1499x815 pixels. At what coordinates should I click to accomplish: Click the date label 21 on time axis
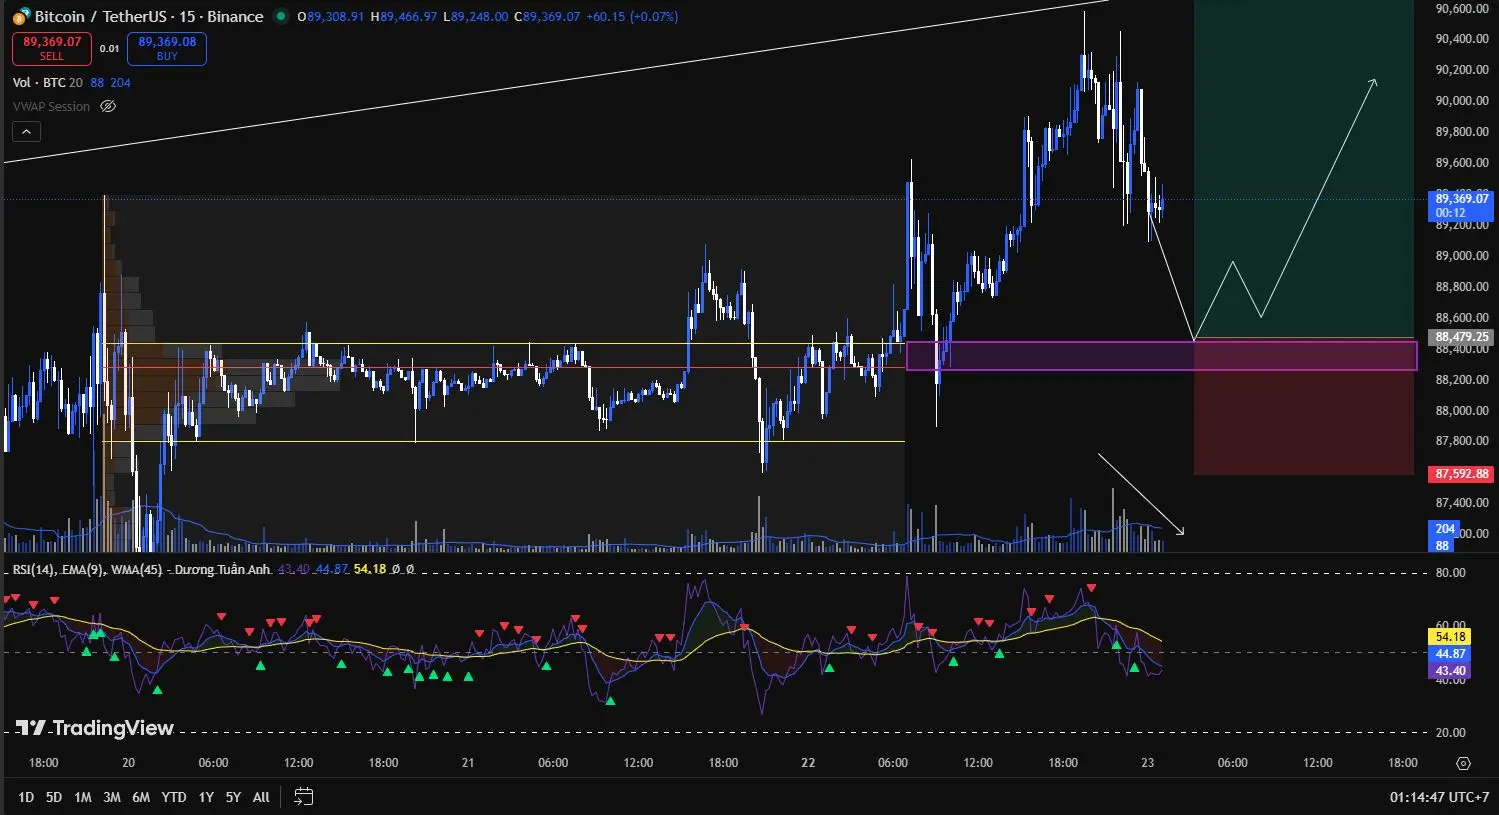(x=468, y=763)
